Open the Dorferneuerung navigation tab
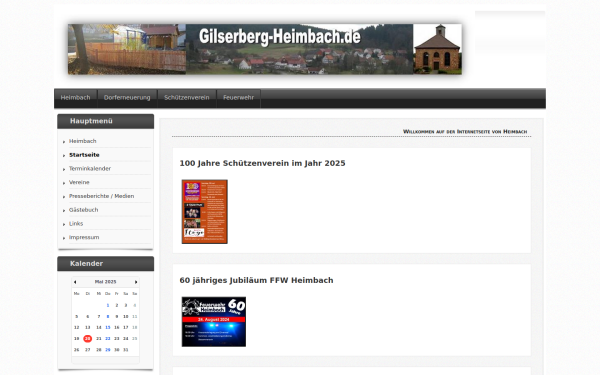The height and width of the screenshot is (375, 600). [127, 98]
